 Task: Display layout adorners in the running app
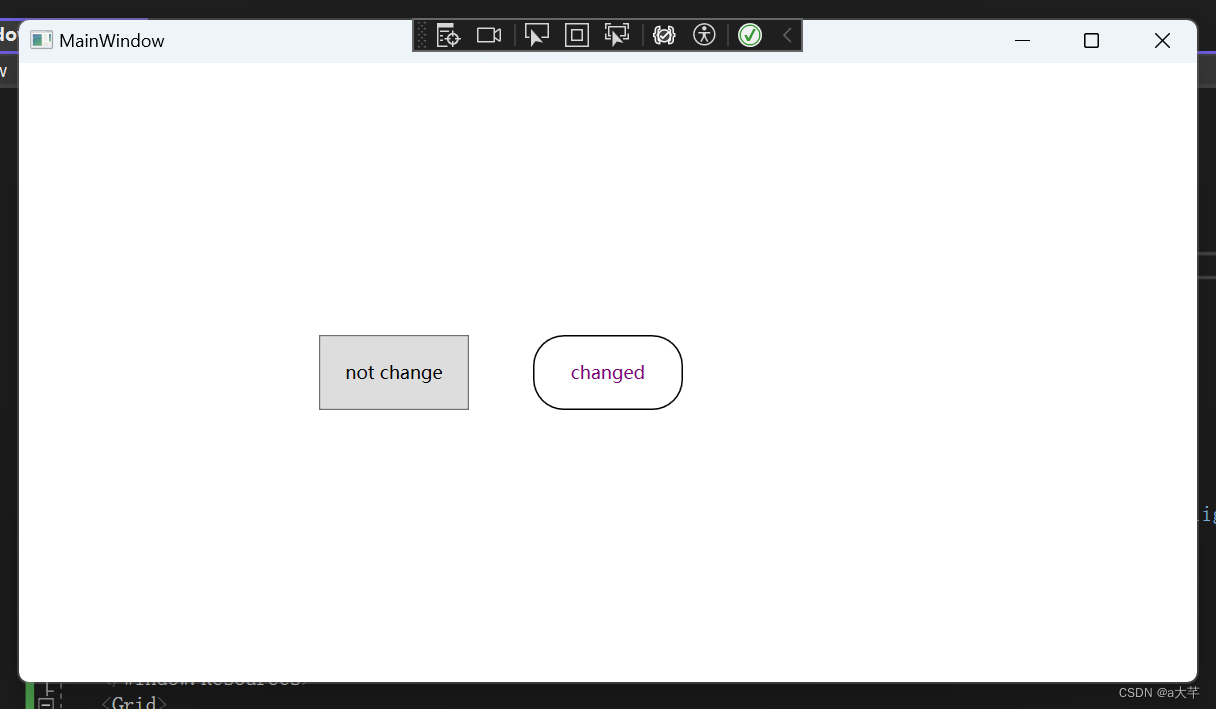[576, 34]
